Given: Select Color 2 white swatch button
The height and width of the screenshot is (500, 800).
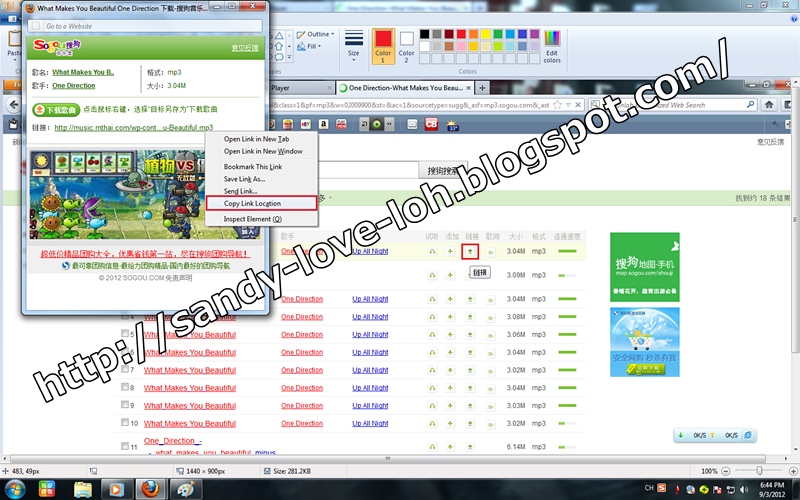Looking at the screenshot, I should click(406, 46).
